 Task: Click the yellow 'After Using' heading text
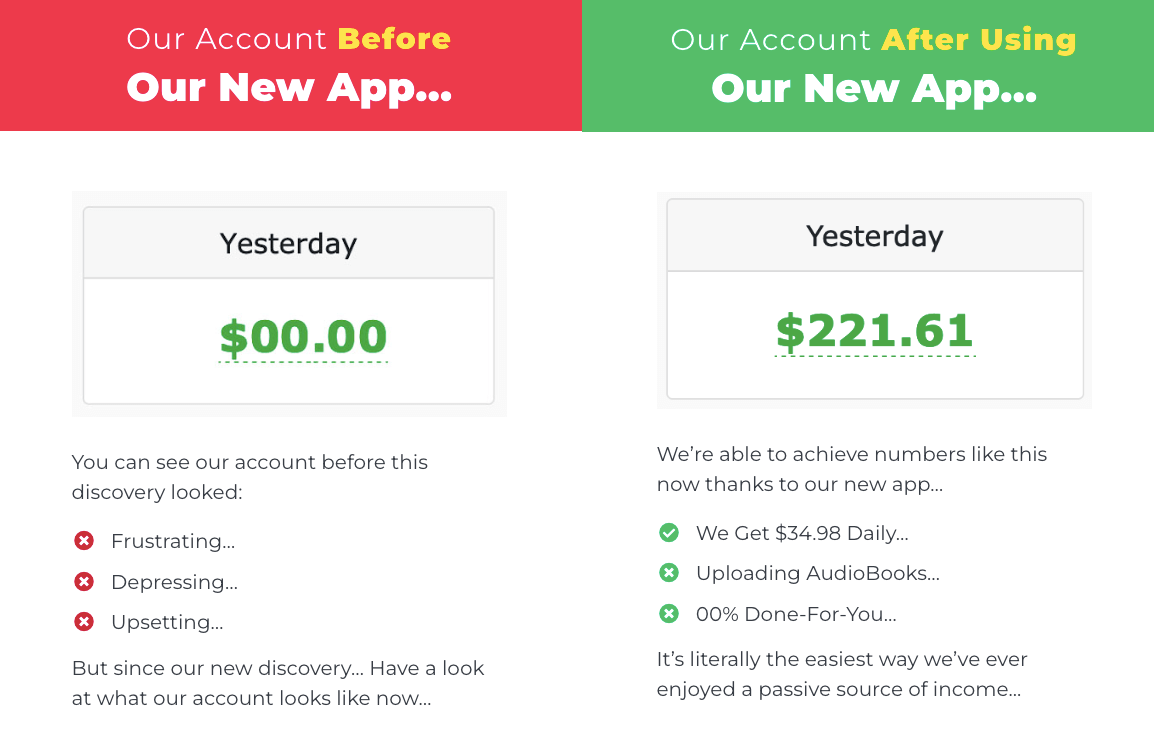coord(979,40)
